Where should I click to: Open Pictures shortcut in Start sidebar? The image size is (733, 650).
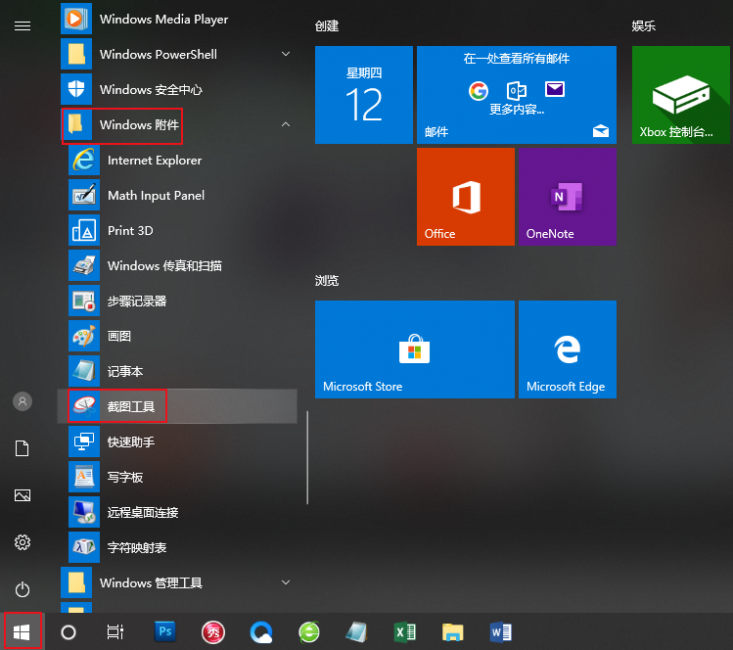coord(22,495)
